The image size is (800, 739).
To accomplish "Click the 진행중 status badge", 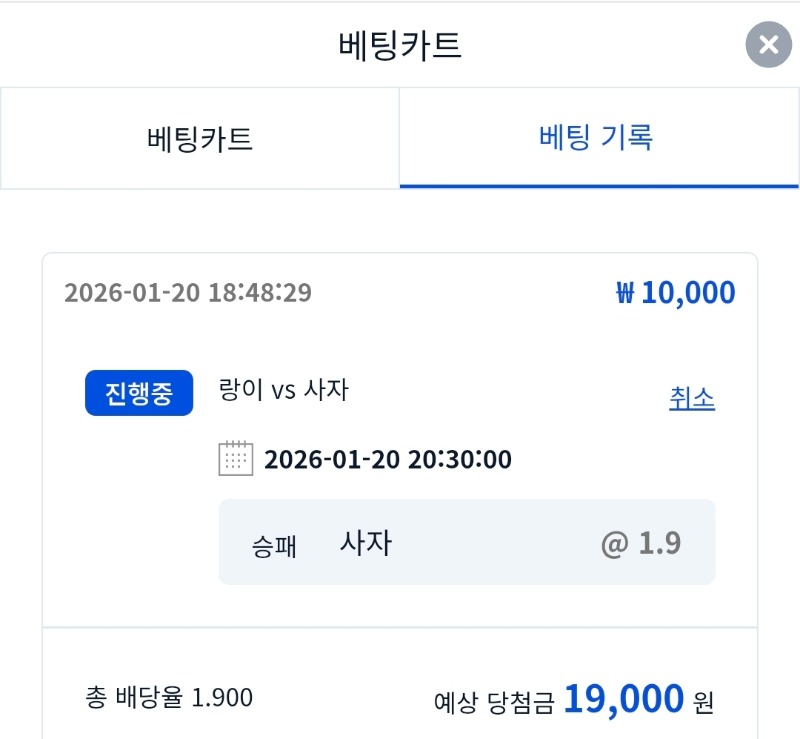I will pyautogui.click(x=139, y=393).
